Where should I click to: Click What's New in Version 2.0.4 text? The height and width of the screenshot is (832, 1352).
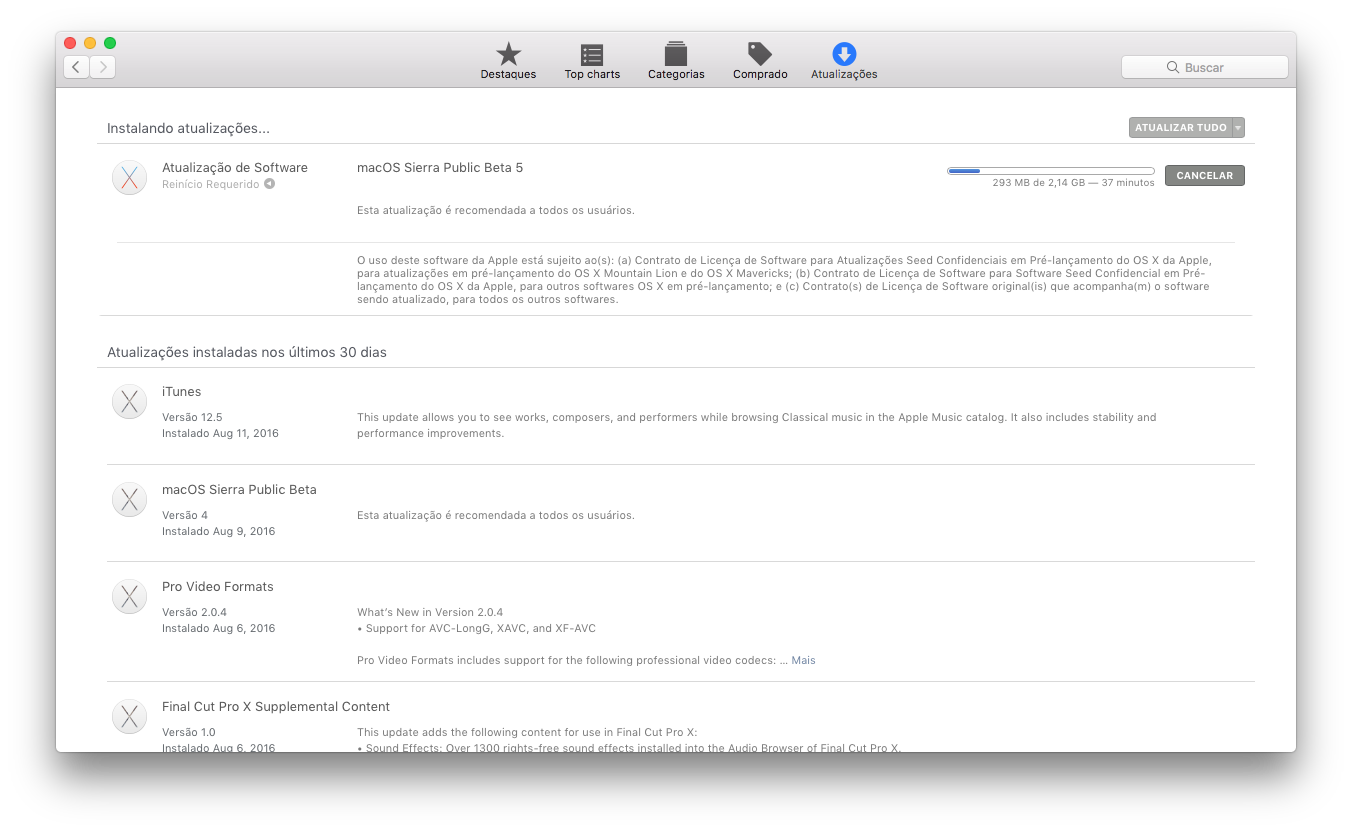pyautogui.click(x=430, y=612)
